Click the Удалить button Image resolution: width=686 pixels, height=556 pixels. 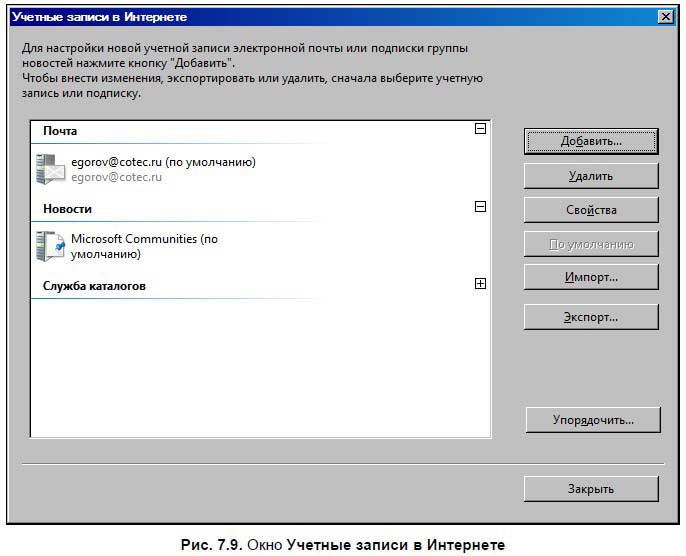tap(591, 176)
